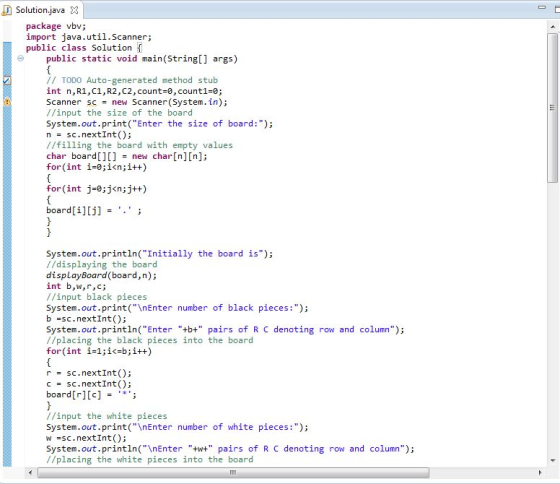Click comment '//input black pieces'
Image resolution: width=560 pixels, height=484 pixels.
(x=96, y=297)
